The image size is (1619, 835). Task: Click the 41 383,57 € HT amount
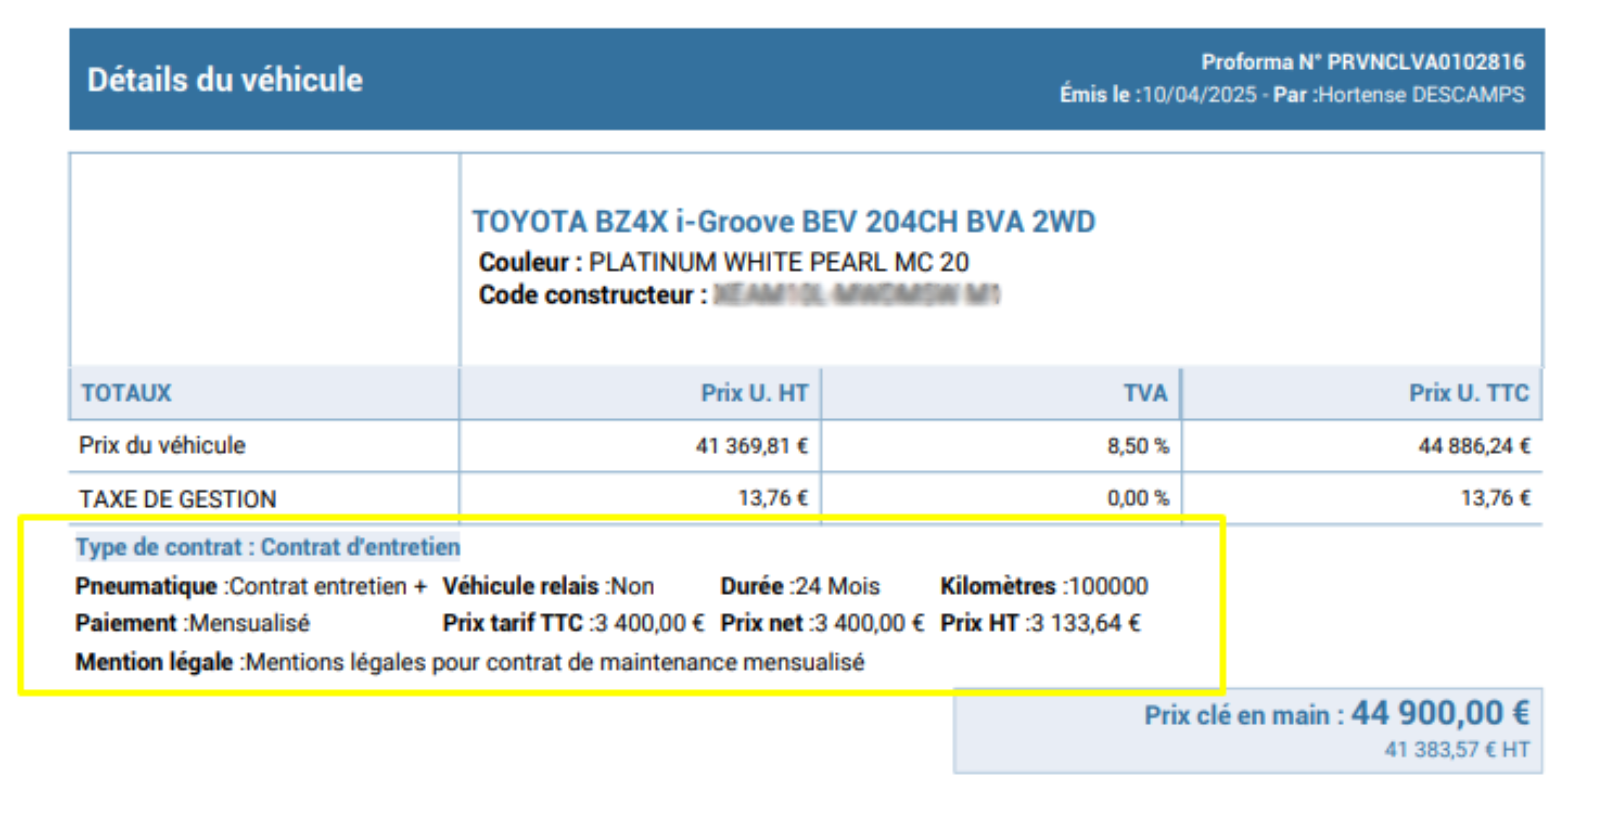1457,749
